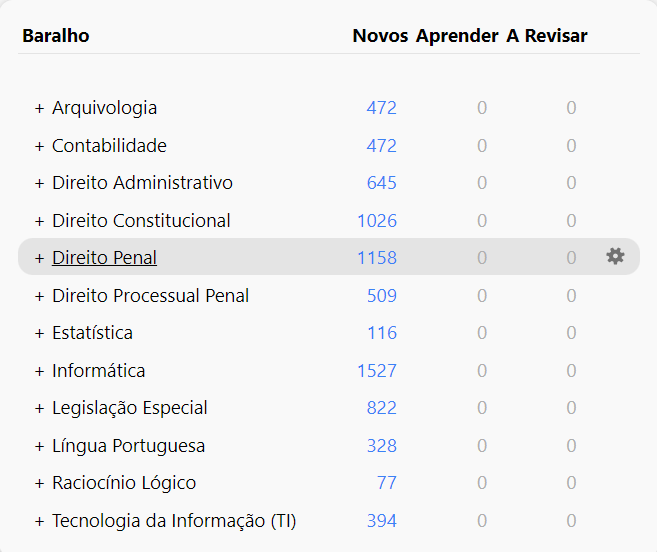Click the Novos column header

coord(380,36)
